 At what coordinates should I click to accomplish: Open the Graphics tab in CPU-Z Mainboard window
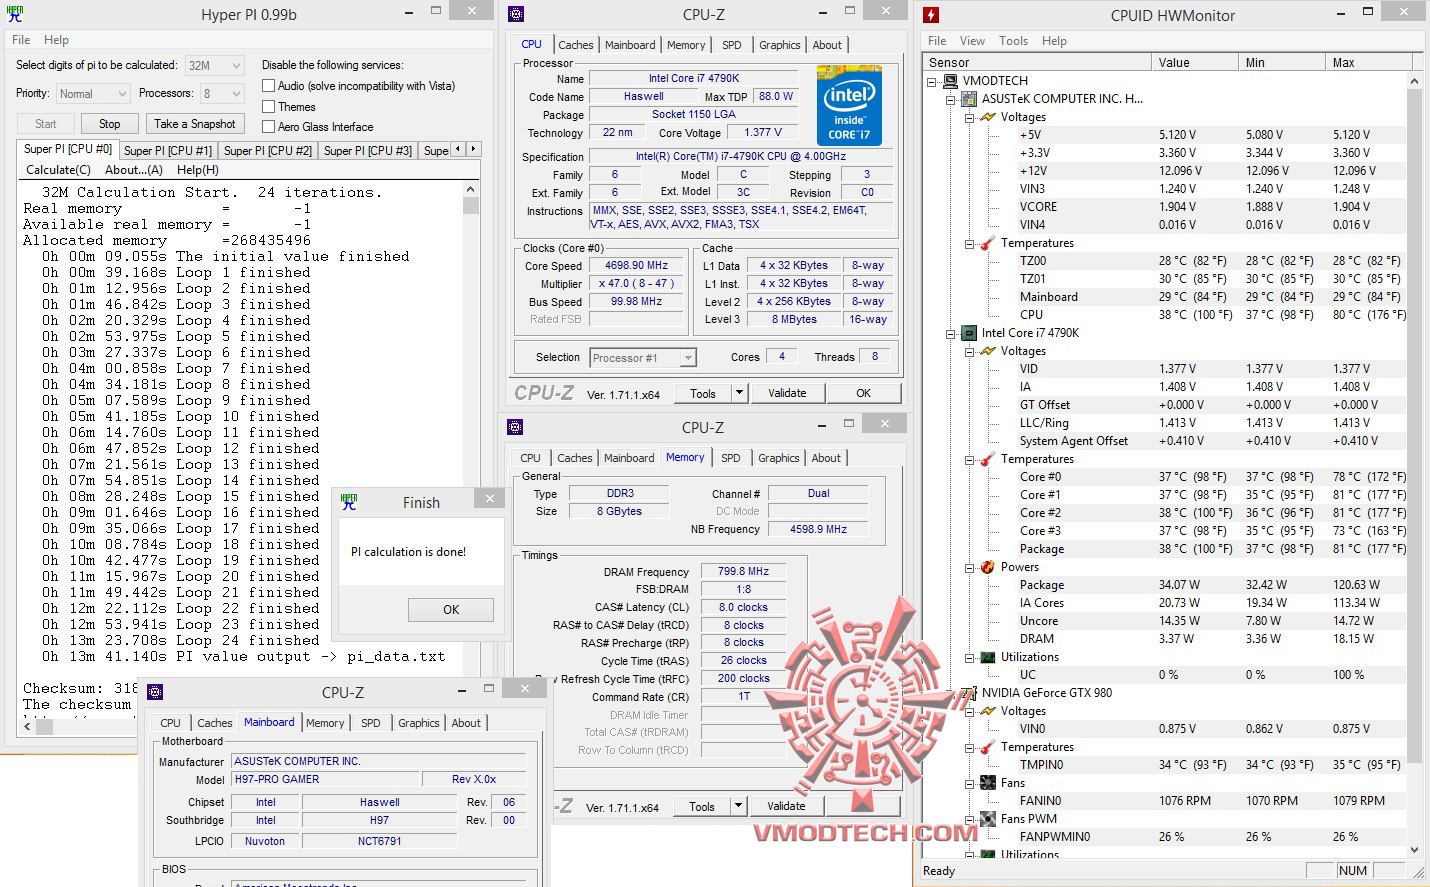click(x=419, y=723)
